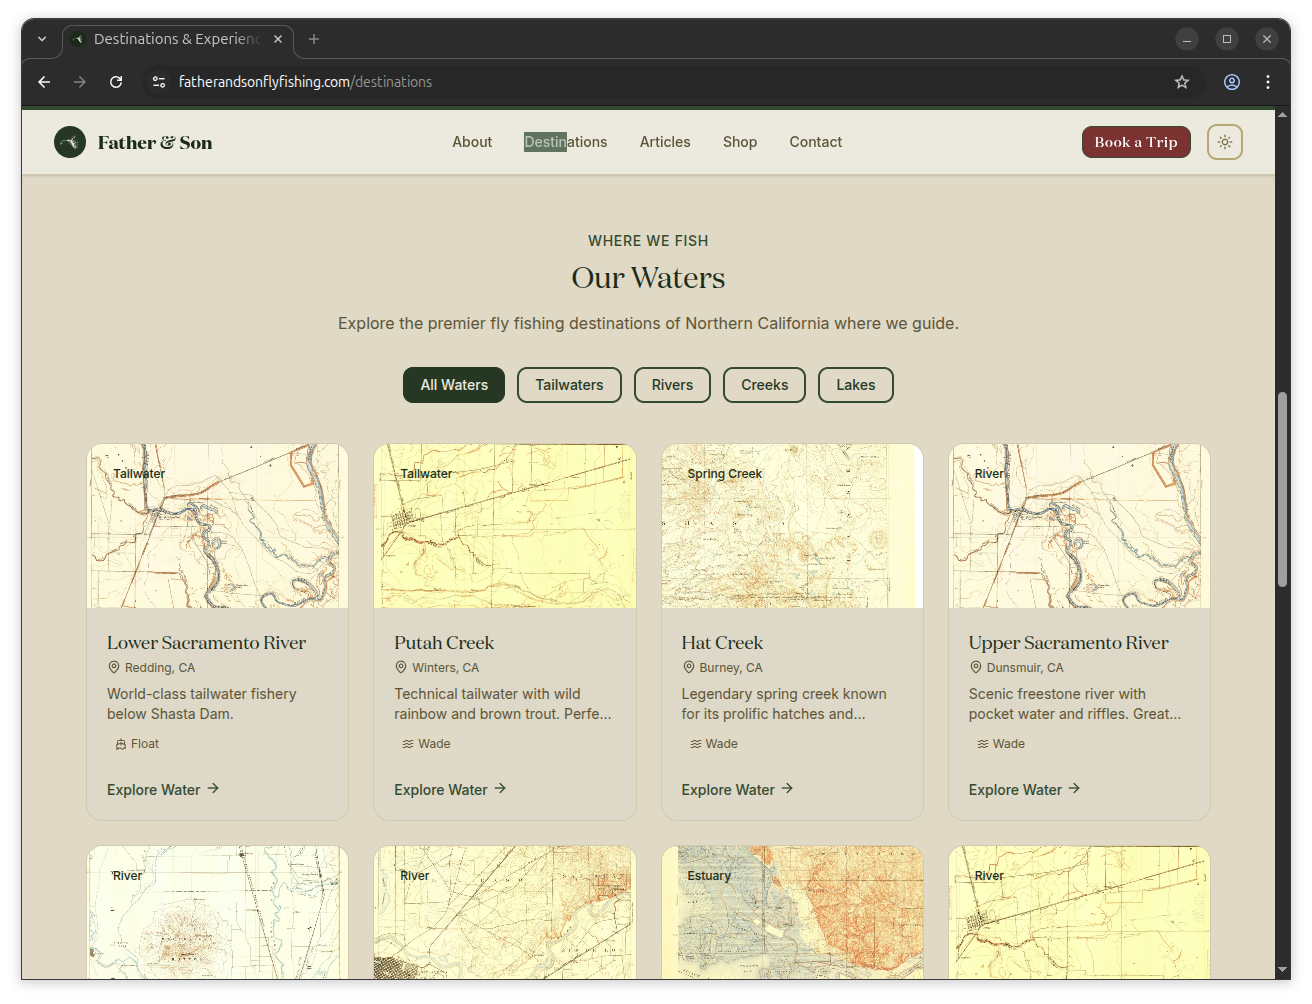
Task: Enable the Lakes filter
Action: [x=855, y=385]
